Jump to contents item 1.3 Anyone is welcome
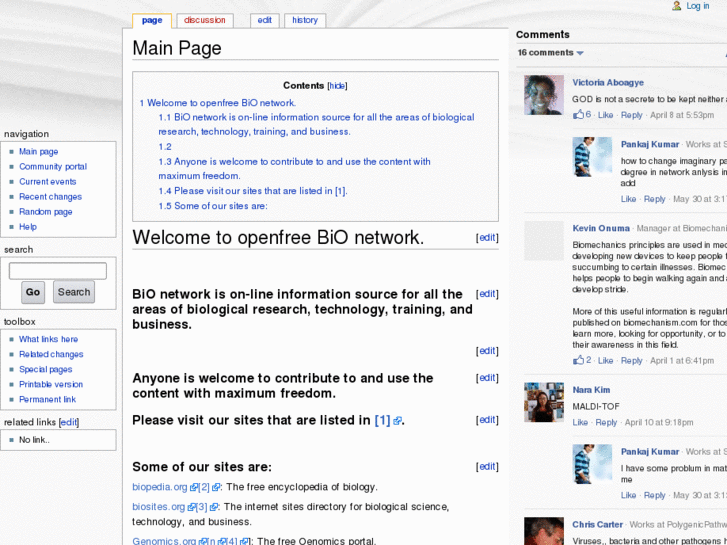The width and height of the screenshot is (727, 545). [294, 169]
